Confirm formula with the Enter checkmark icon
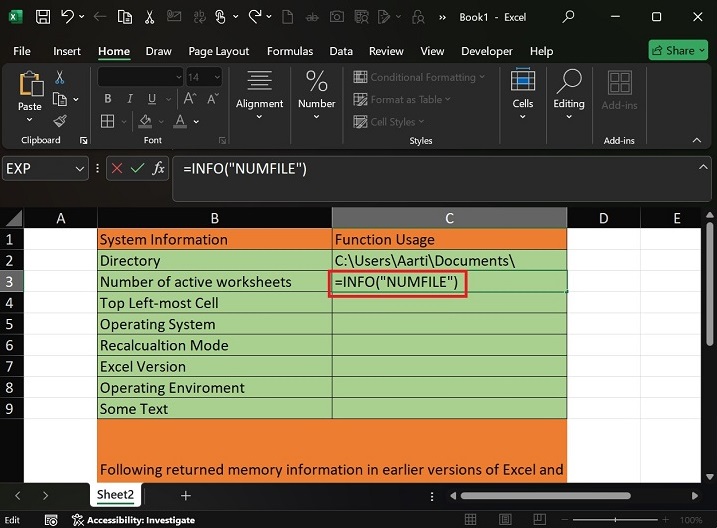 click(x=137, y=169)
